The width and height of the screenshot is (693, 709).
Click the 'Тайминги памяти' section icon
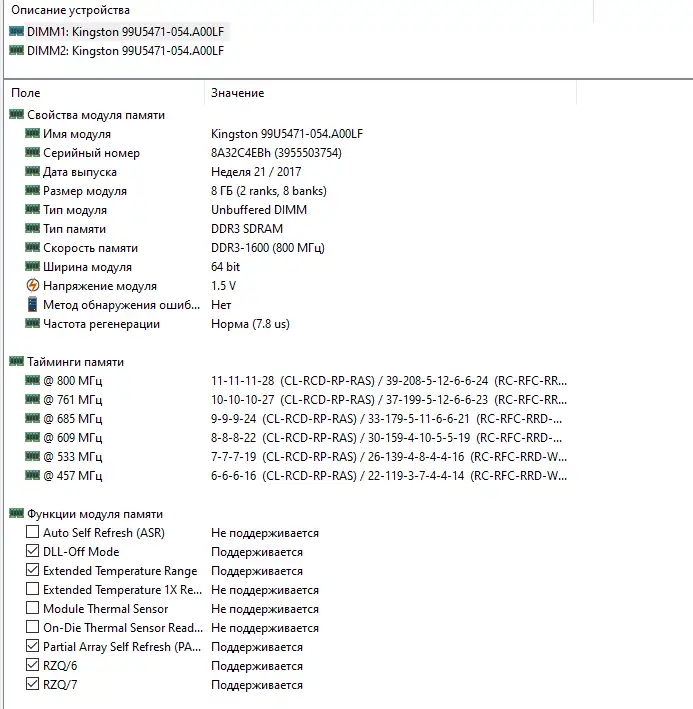16,361
